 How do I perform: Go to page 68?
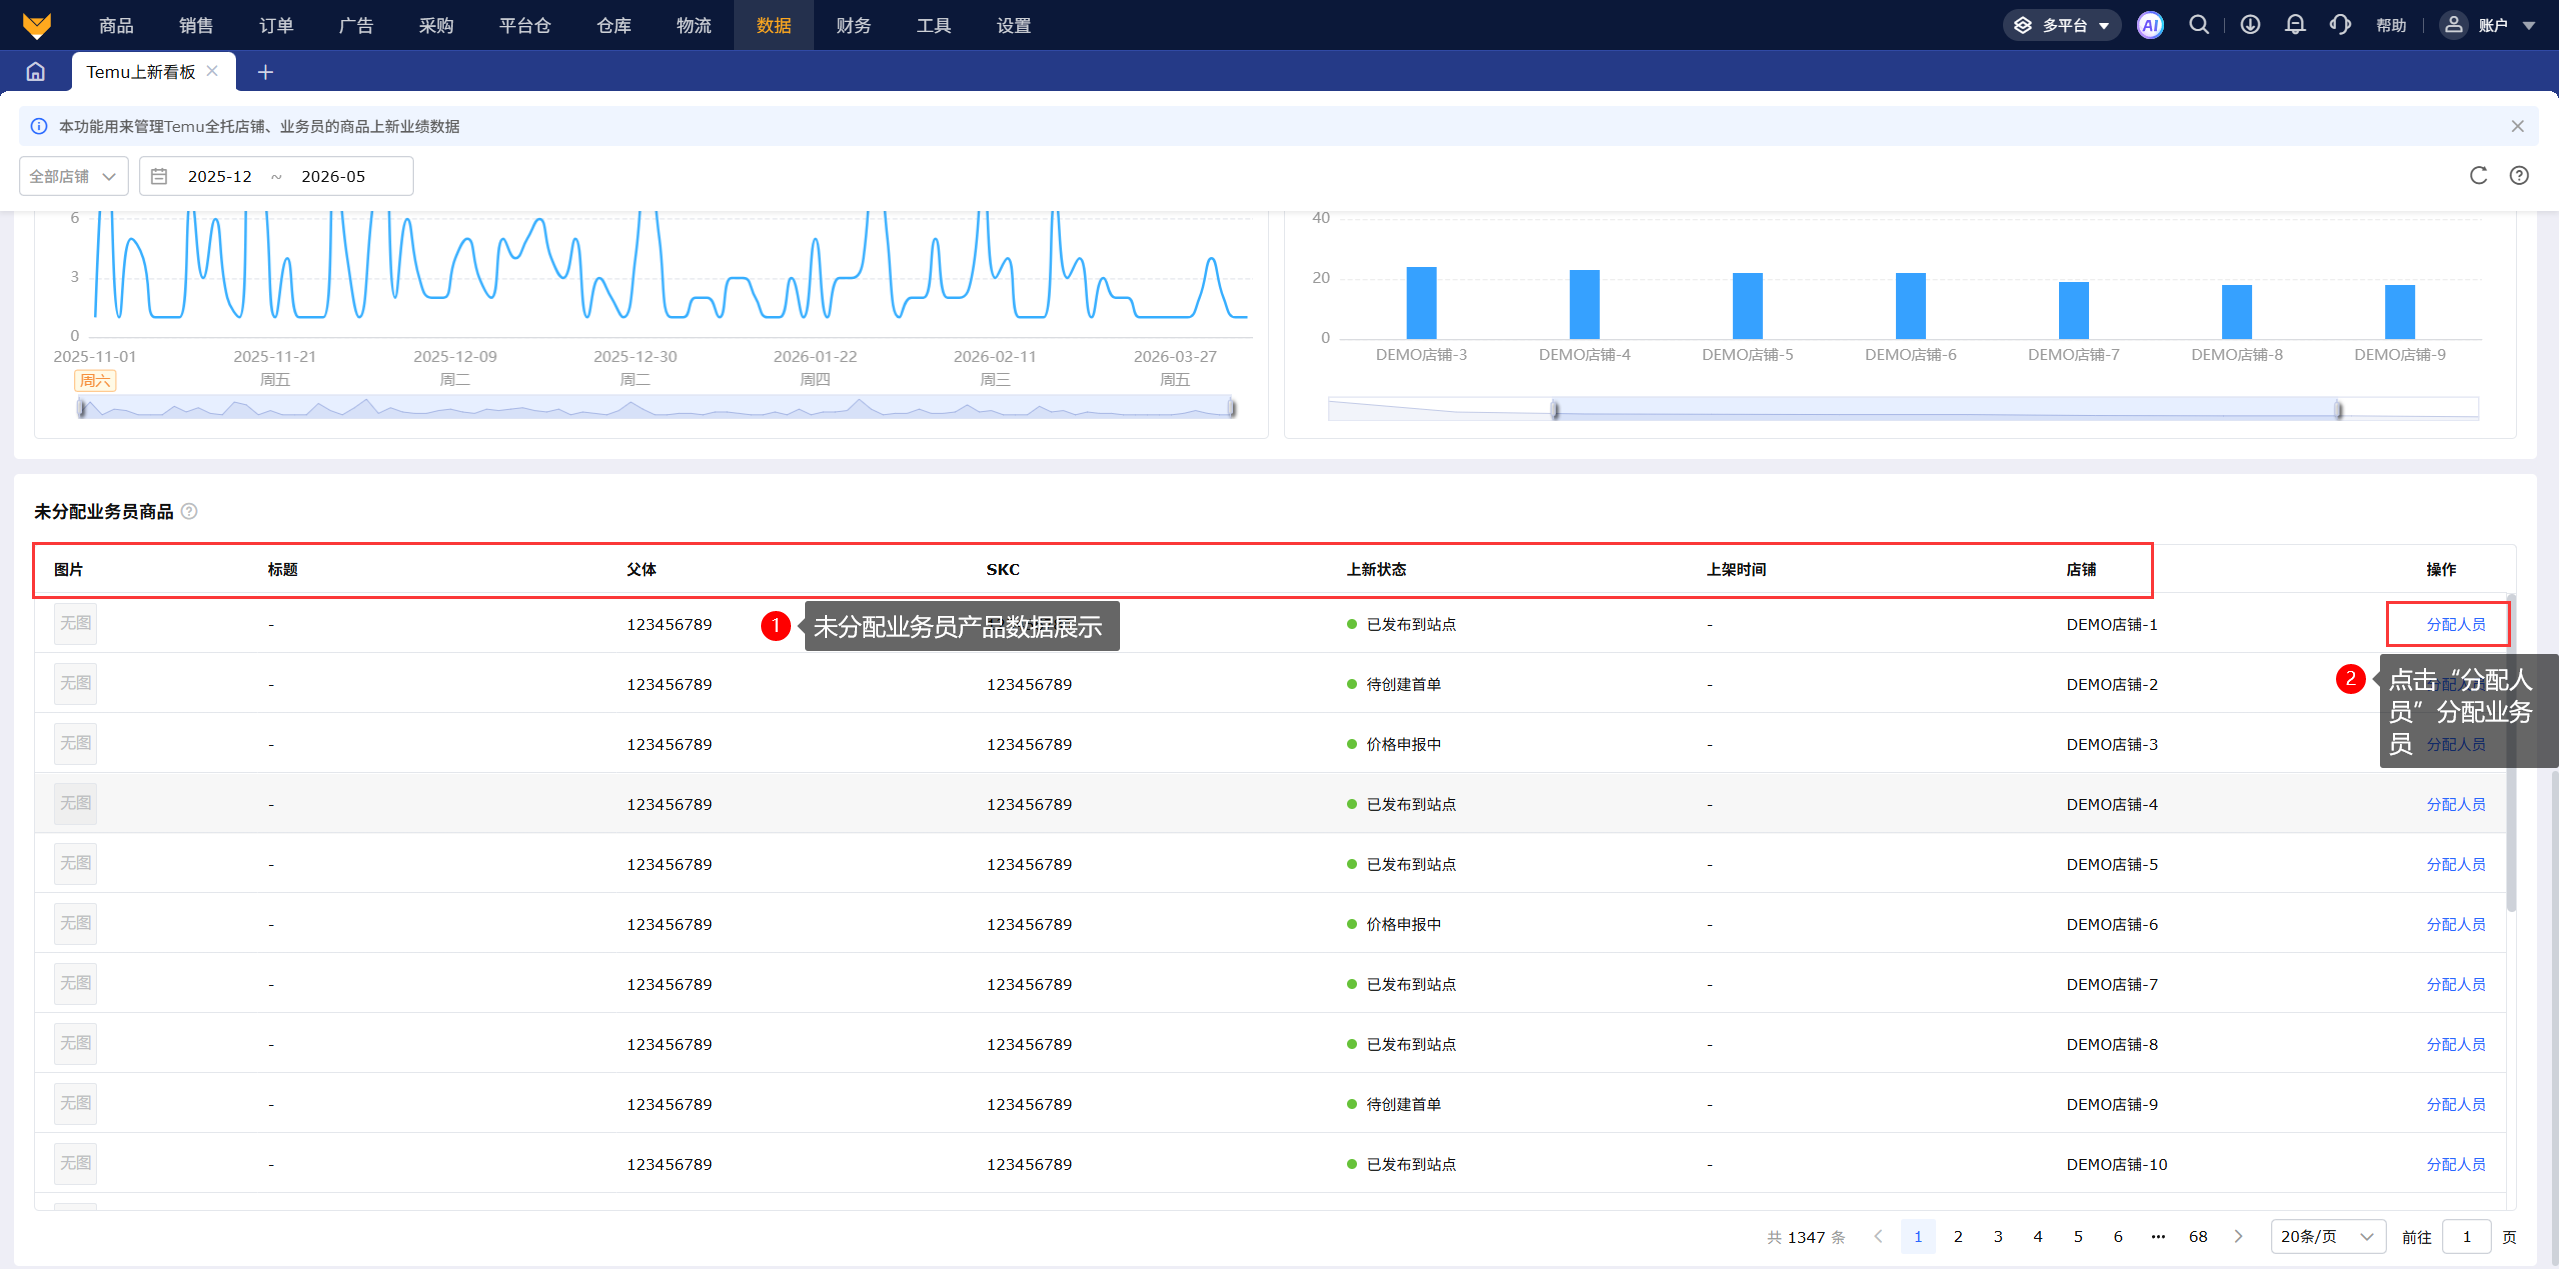(2198, 1237)
